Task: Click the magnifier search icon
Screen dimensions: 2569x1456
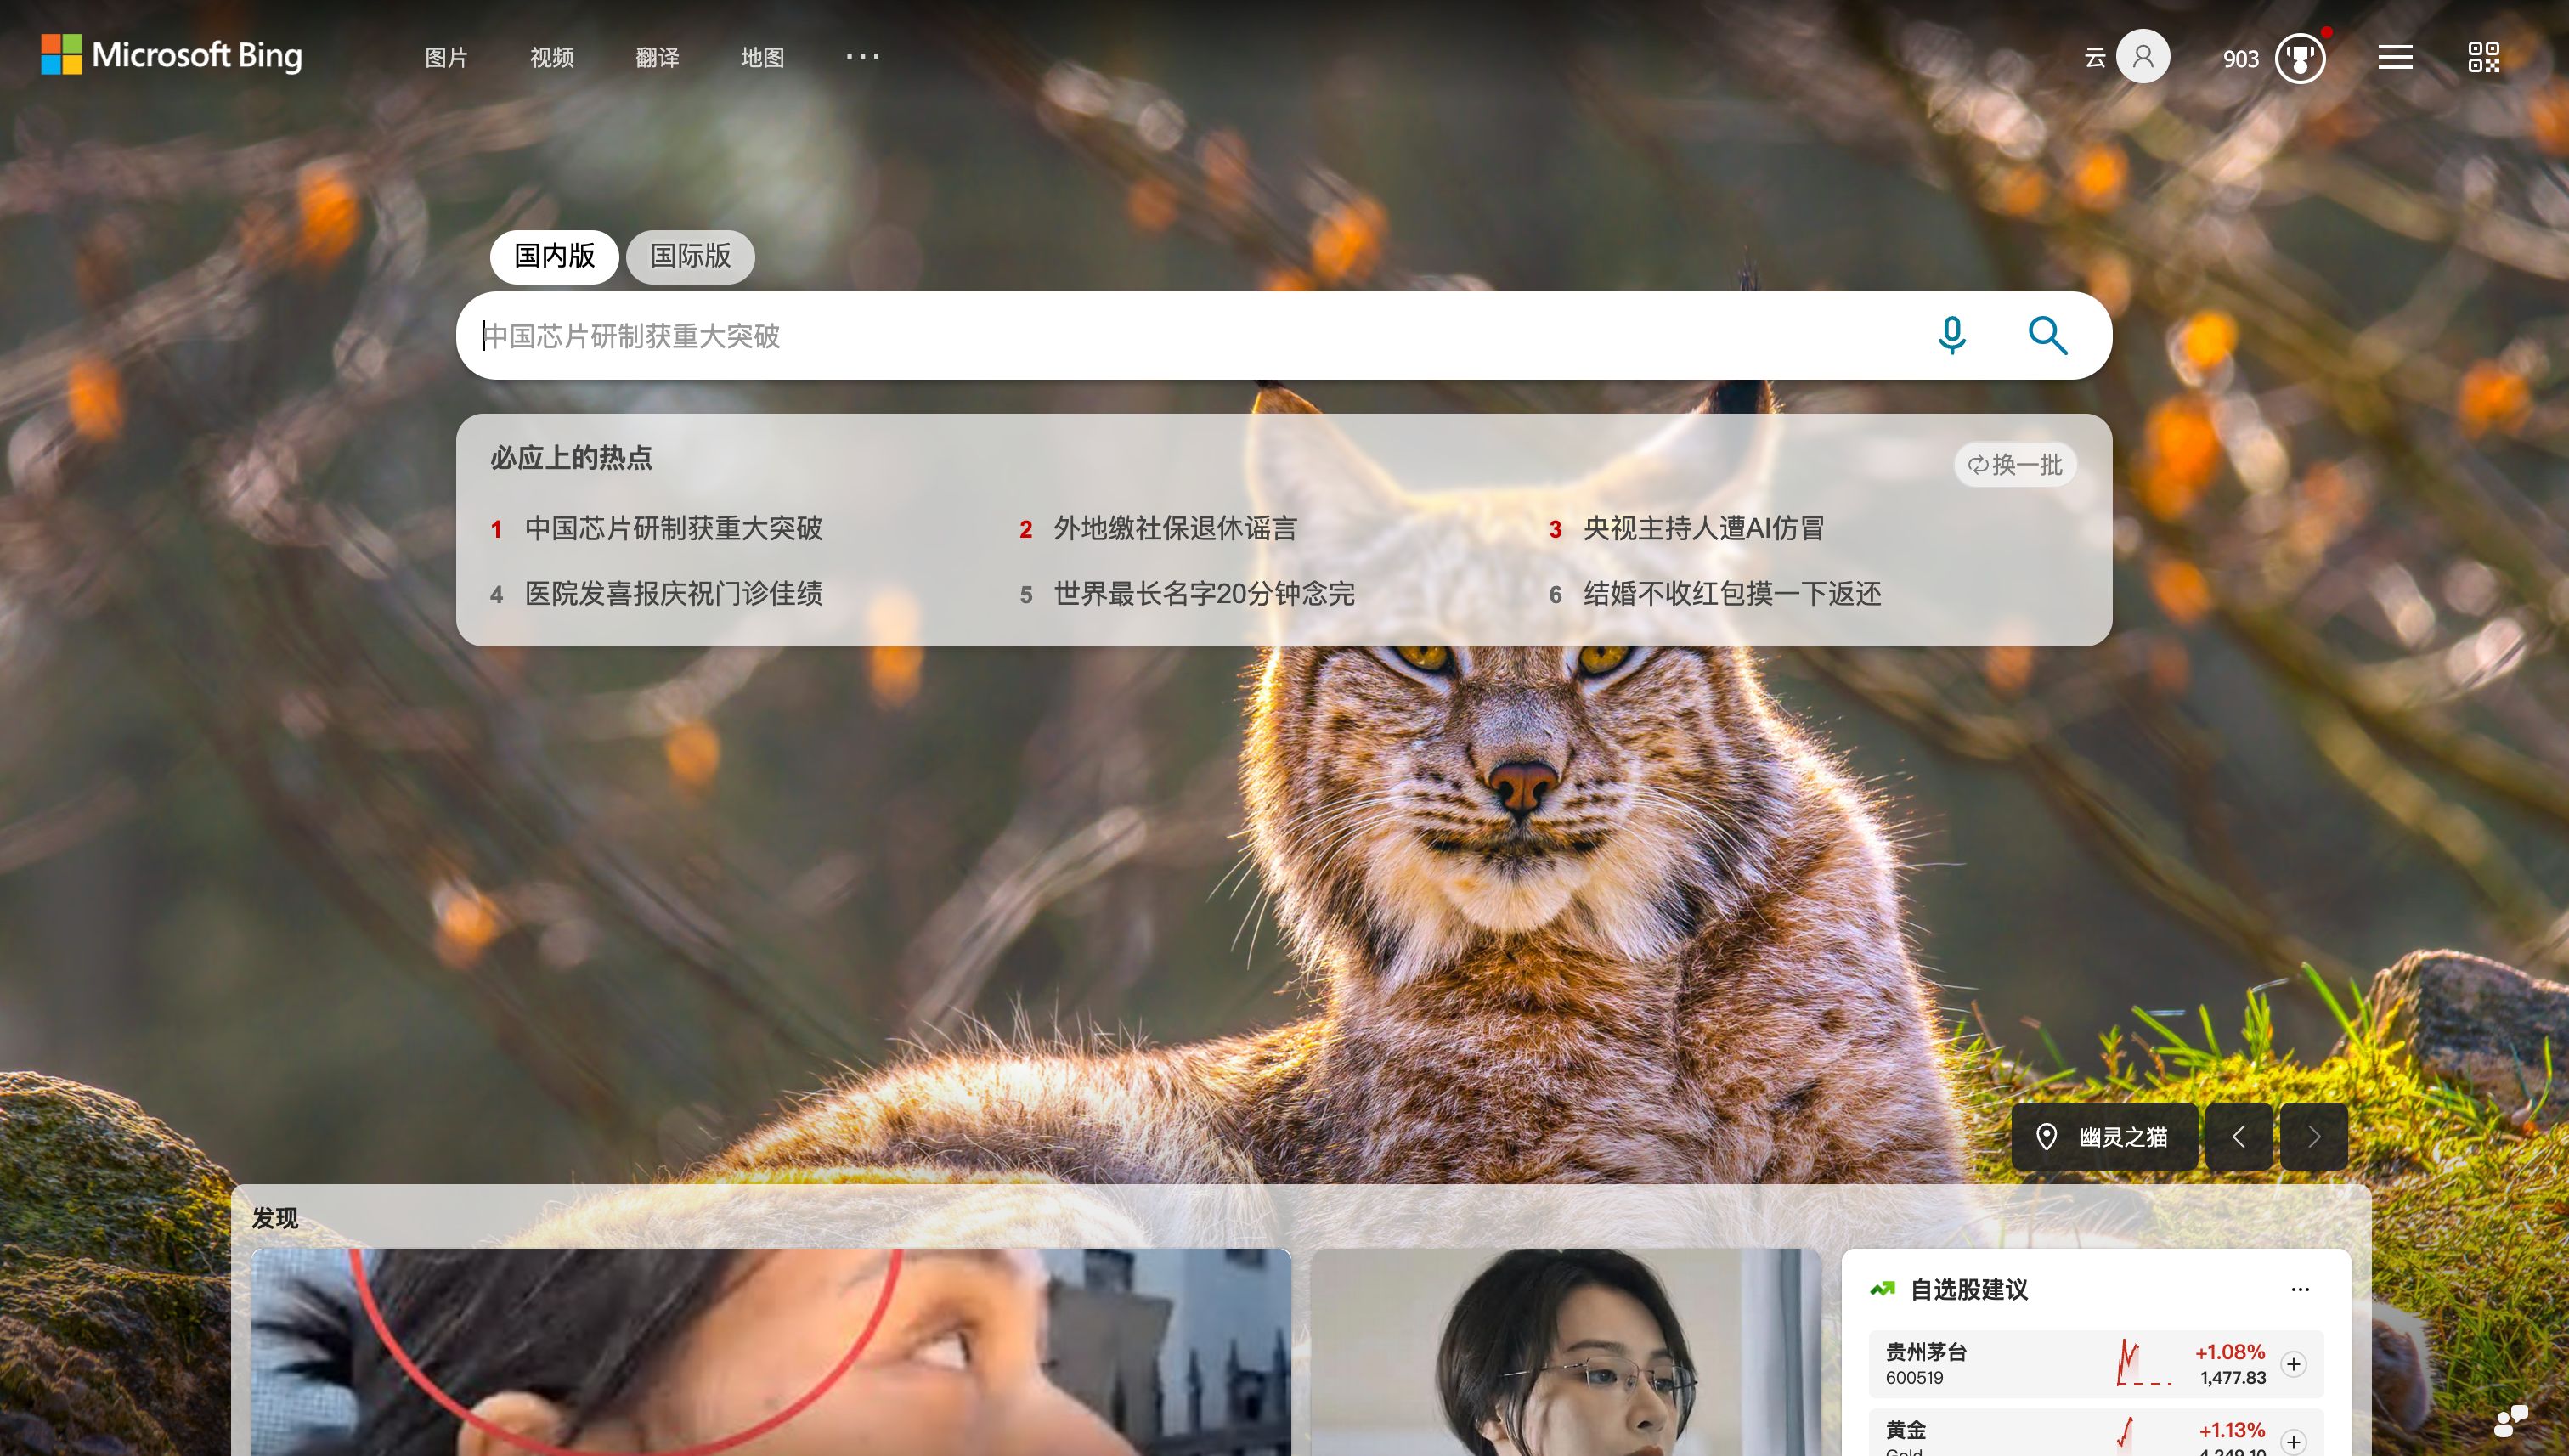Action: (x=2047, y=335)
